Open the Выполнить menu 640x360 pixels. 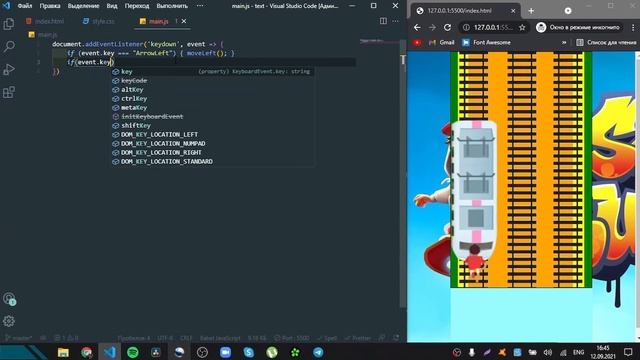coord(172,6)
